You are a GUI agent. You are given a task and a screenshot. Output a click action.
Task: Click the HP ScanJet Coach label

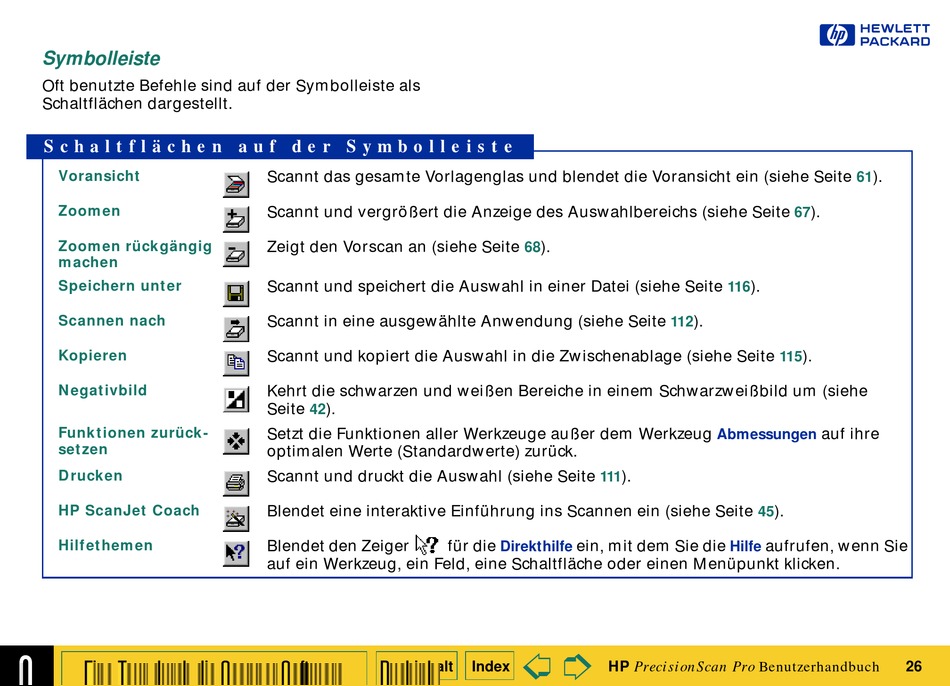coord(128,511)
